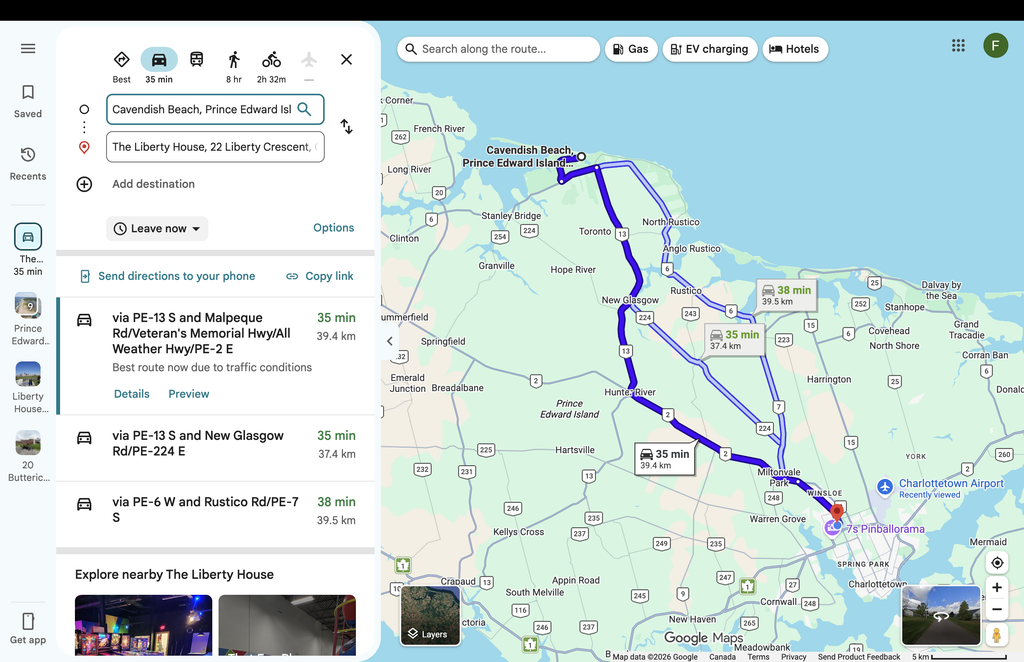Open Saved places
The width and height of the screenshot is (1024, 662).
click(27, 101)
